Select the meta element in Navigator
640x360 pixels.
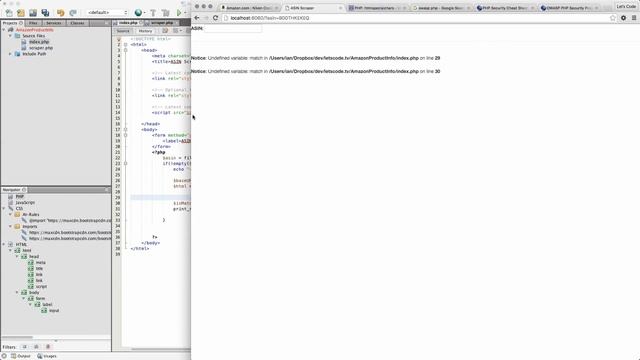[x=40, y=262]
